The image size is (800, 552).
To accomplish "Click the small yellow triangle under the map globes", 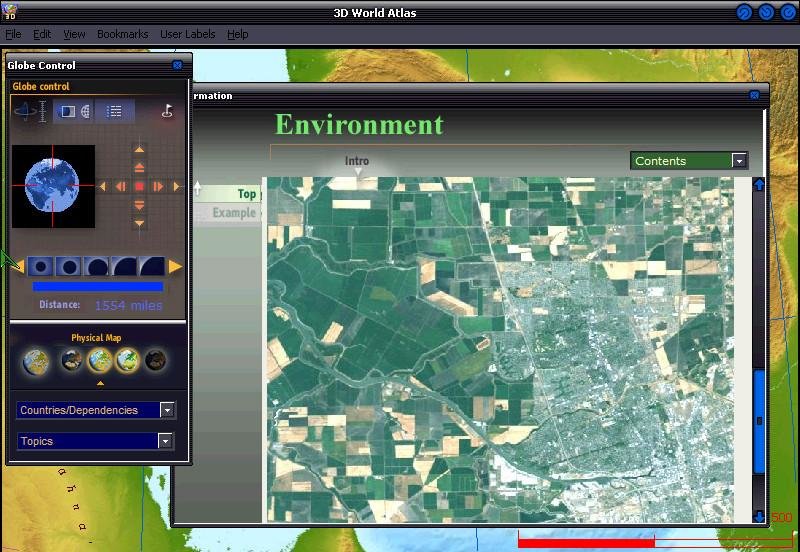I will 101,383.
